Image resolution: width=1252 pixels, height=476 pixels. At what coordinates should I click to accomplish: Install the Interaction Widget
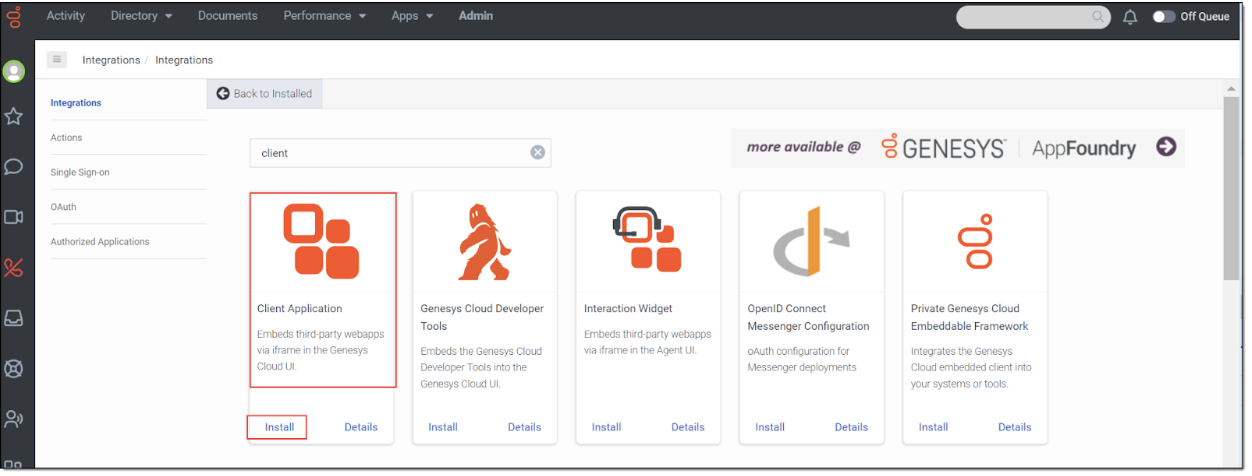click(606, 427)
